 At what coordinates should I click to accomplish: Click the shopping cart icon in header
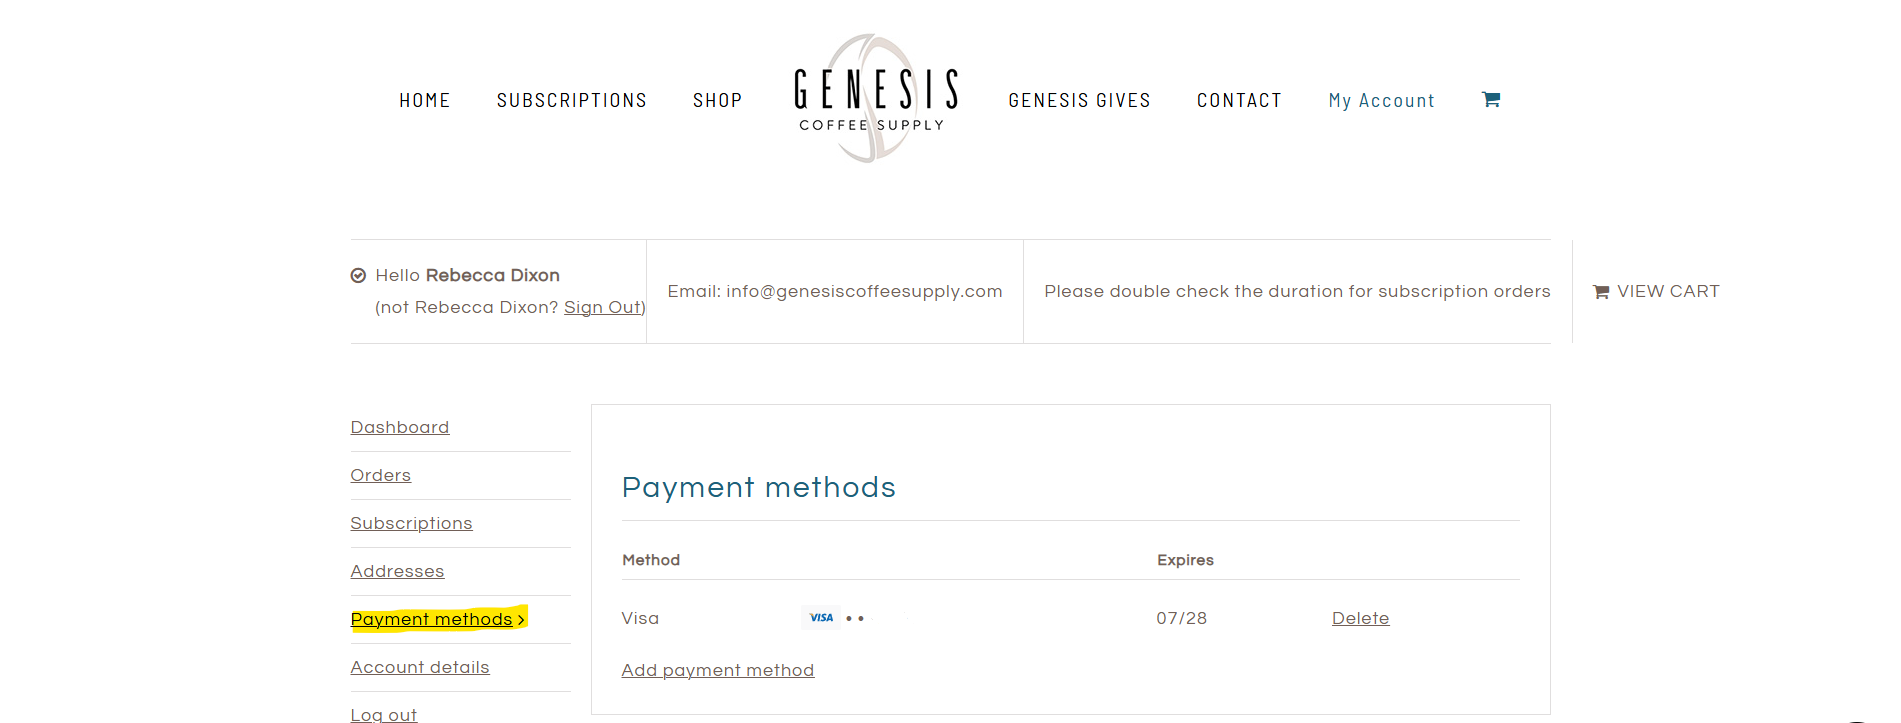point(1491,100)
